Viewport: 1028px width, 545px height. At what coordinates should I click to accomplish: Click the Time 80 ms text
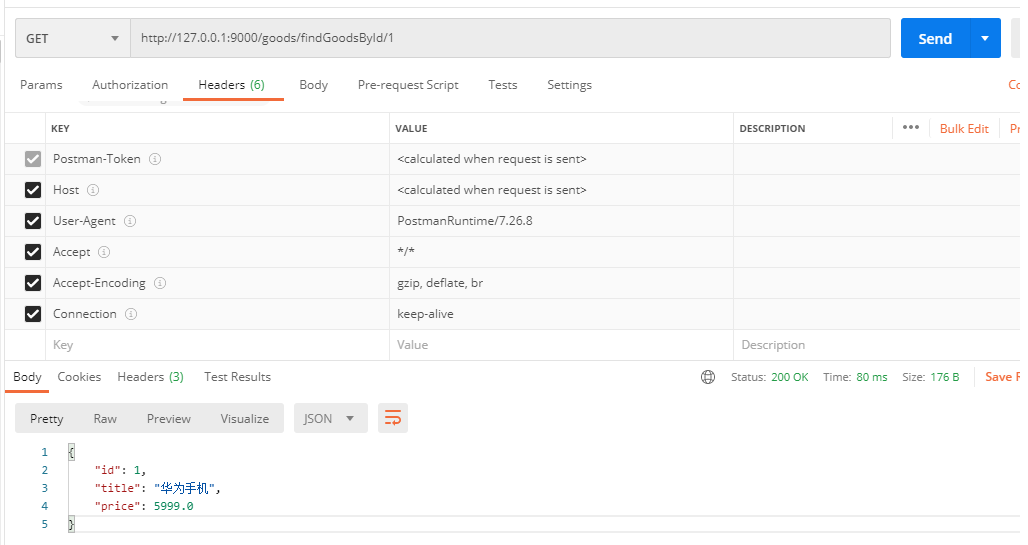(855, 377)
